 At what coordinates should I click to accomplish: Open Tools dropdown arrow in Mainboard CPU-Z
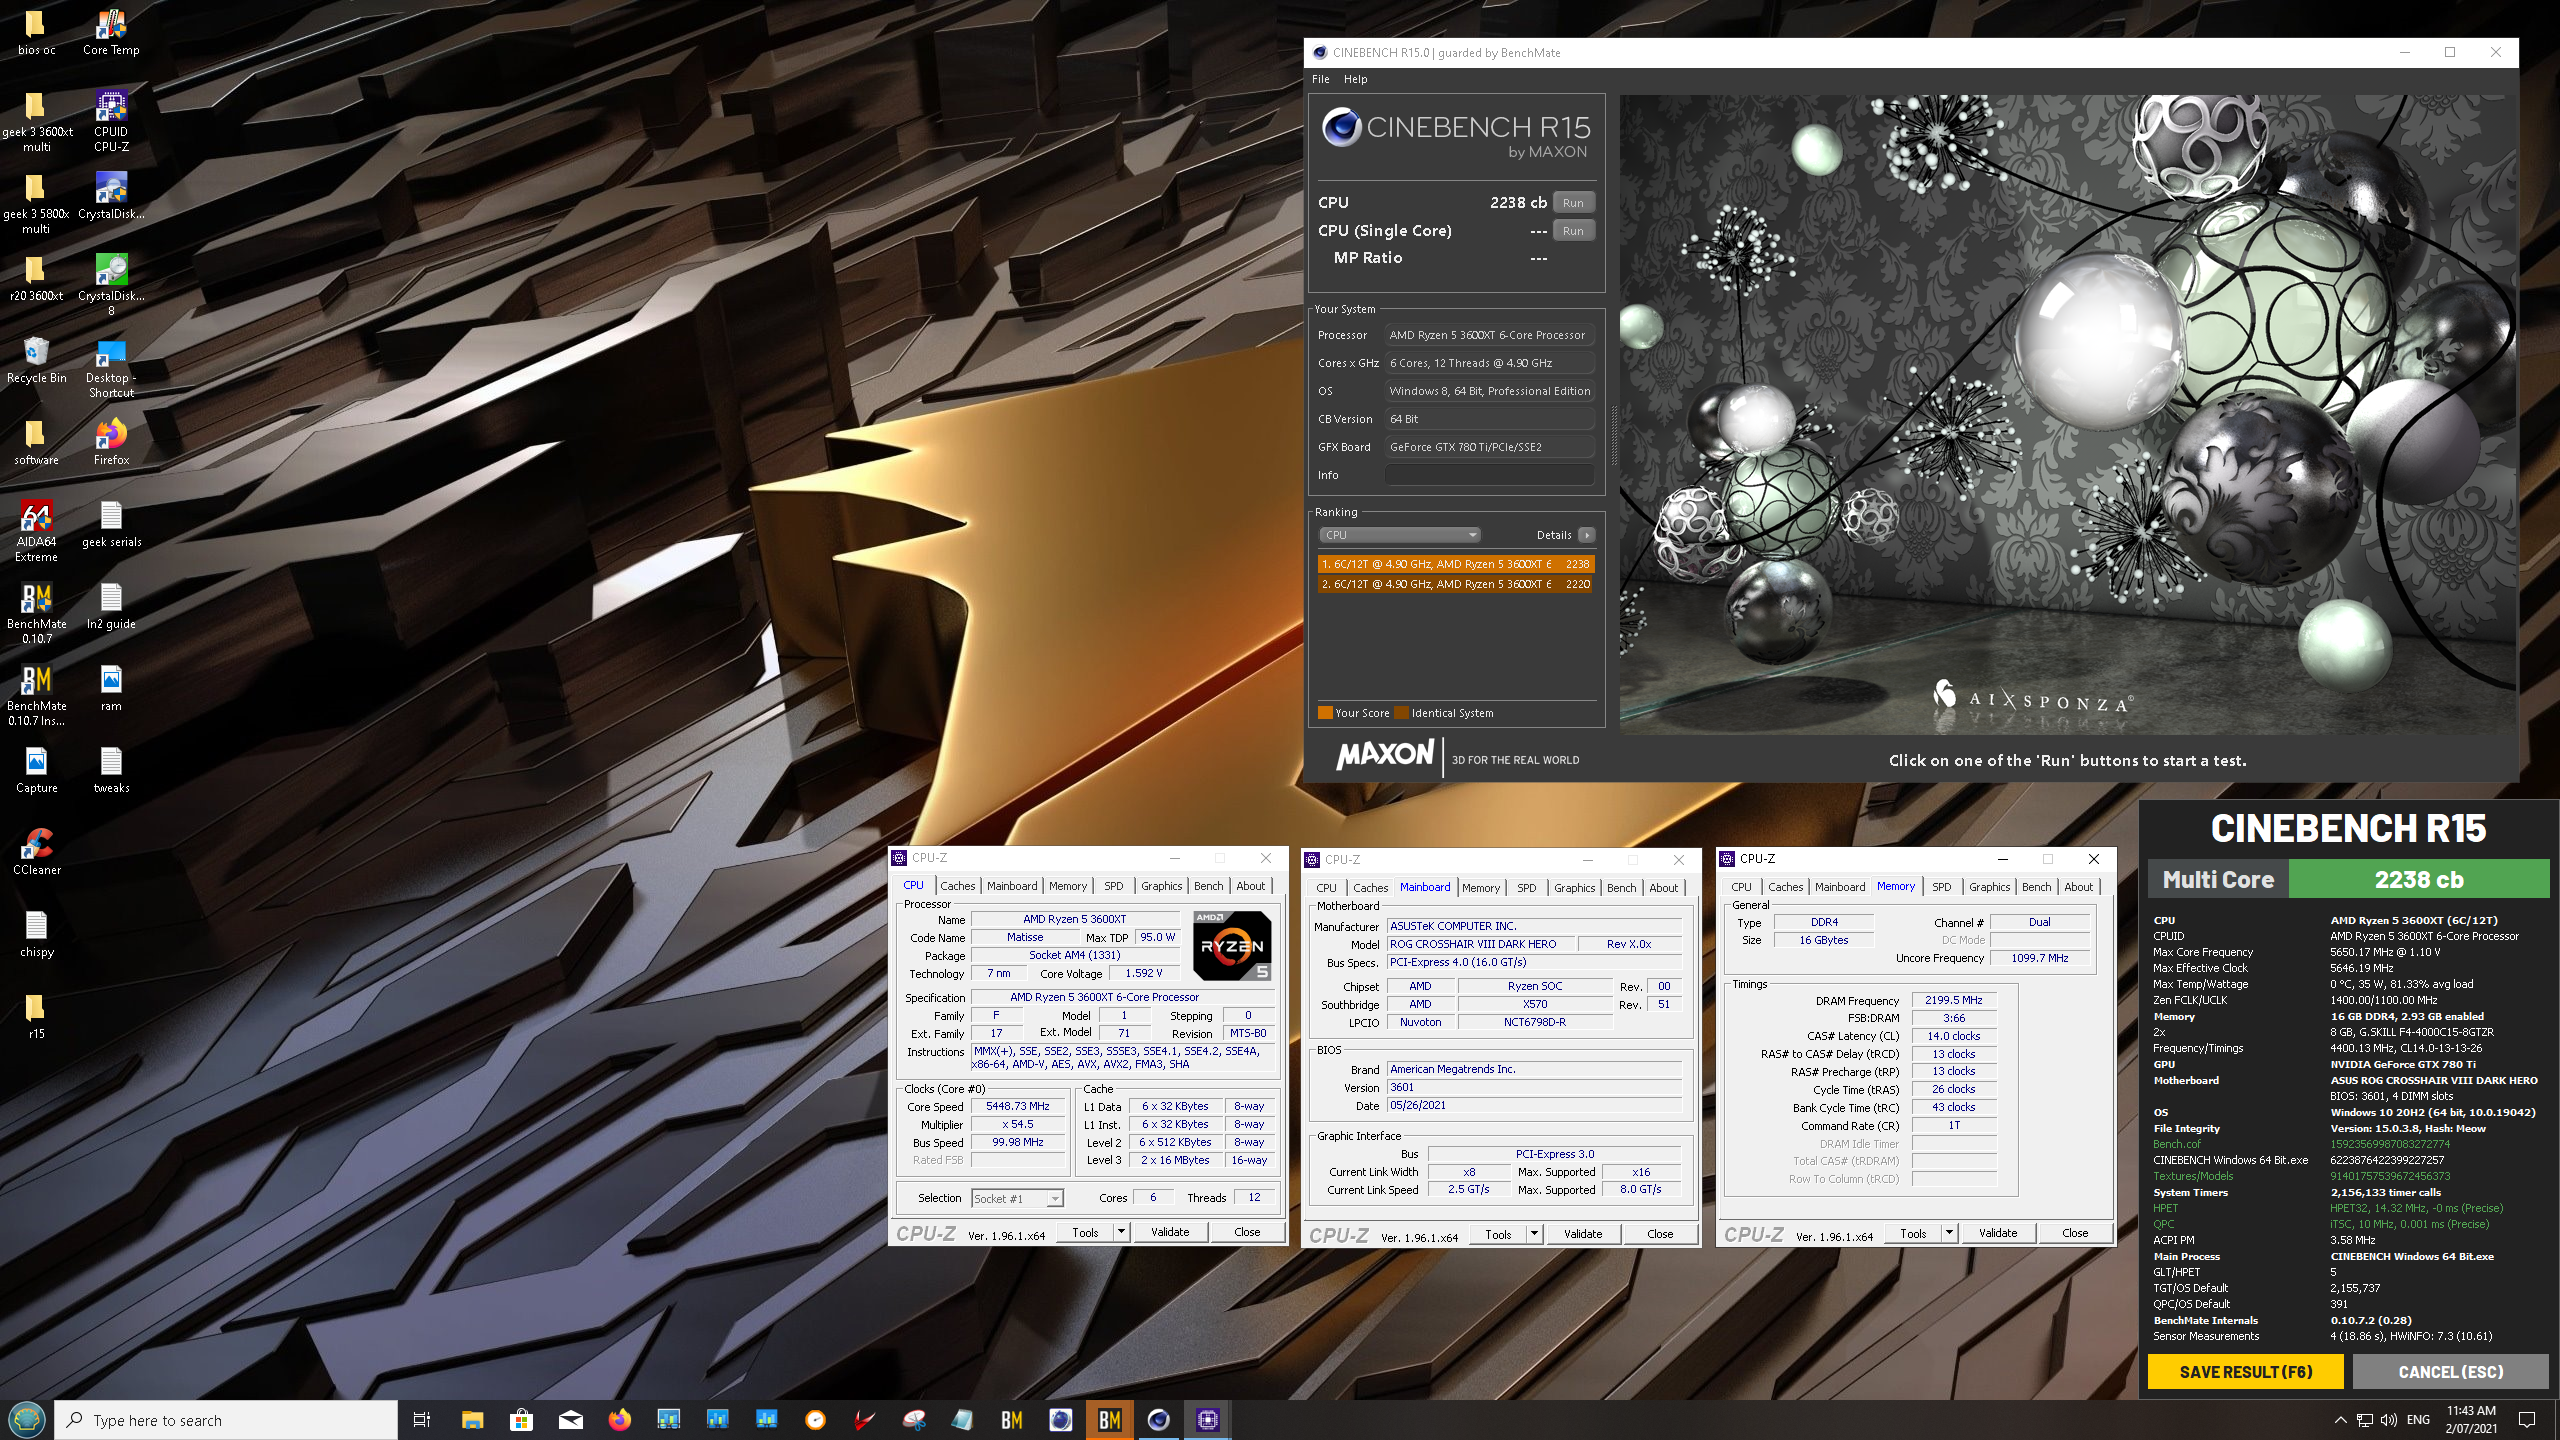click(x=1534, y=1234)
